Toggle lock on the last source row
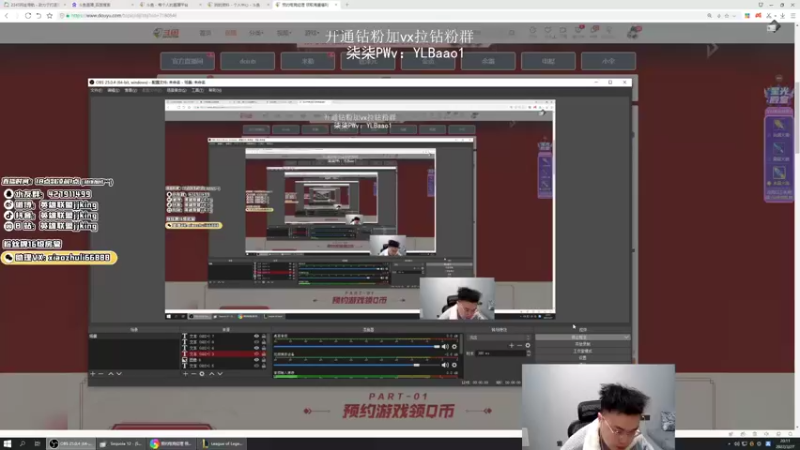Screen dimensions: 800x450 coord(264,366)
